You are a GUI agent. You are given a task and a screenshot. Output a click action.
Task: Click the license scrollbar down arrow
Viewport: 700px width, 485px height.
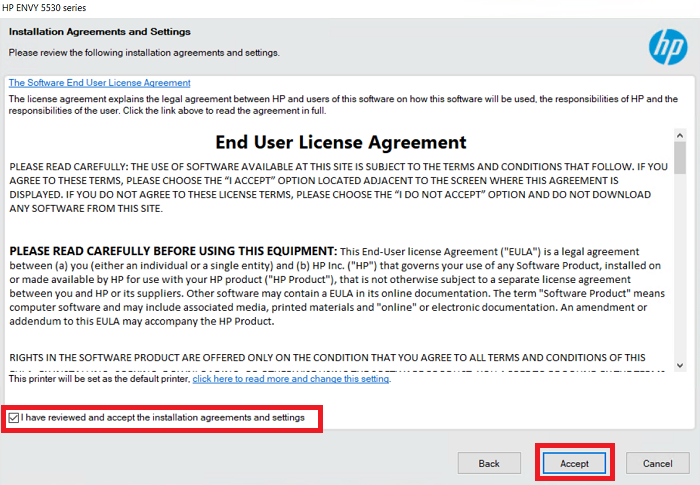coord(680,365)
